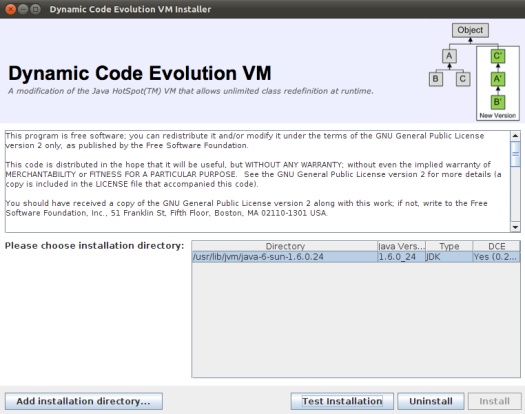Screen dimensions: 525x414
Task: Click the gray A class box
Action: tap(449, 56)
